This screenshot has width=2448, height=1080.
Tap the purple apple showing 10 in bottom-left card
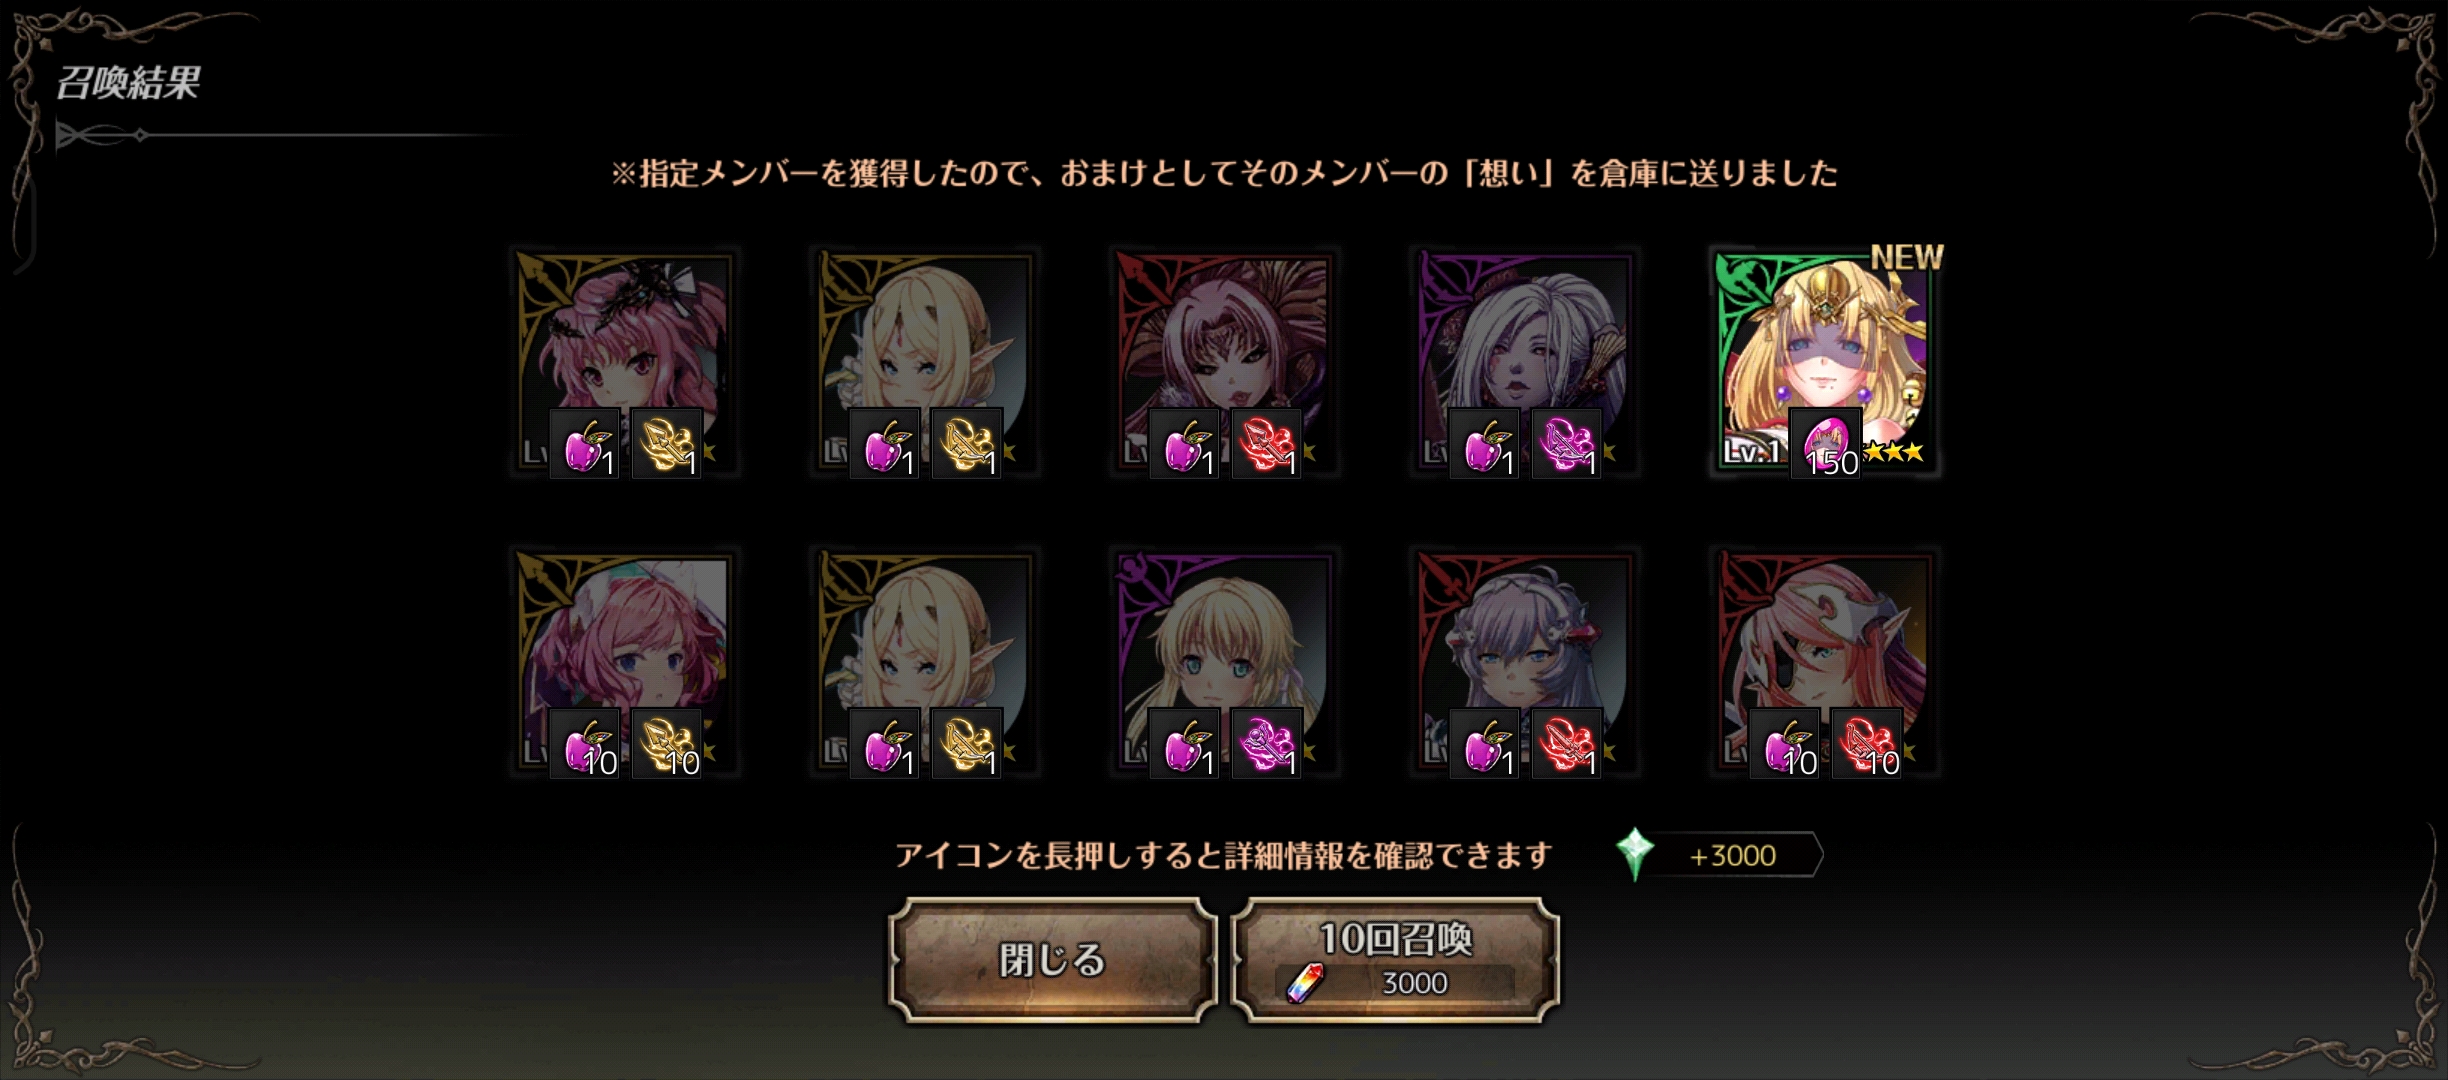coord(585,743)
